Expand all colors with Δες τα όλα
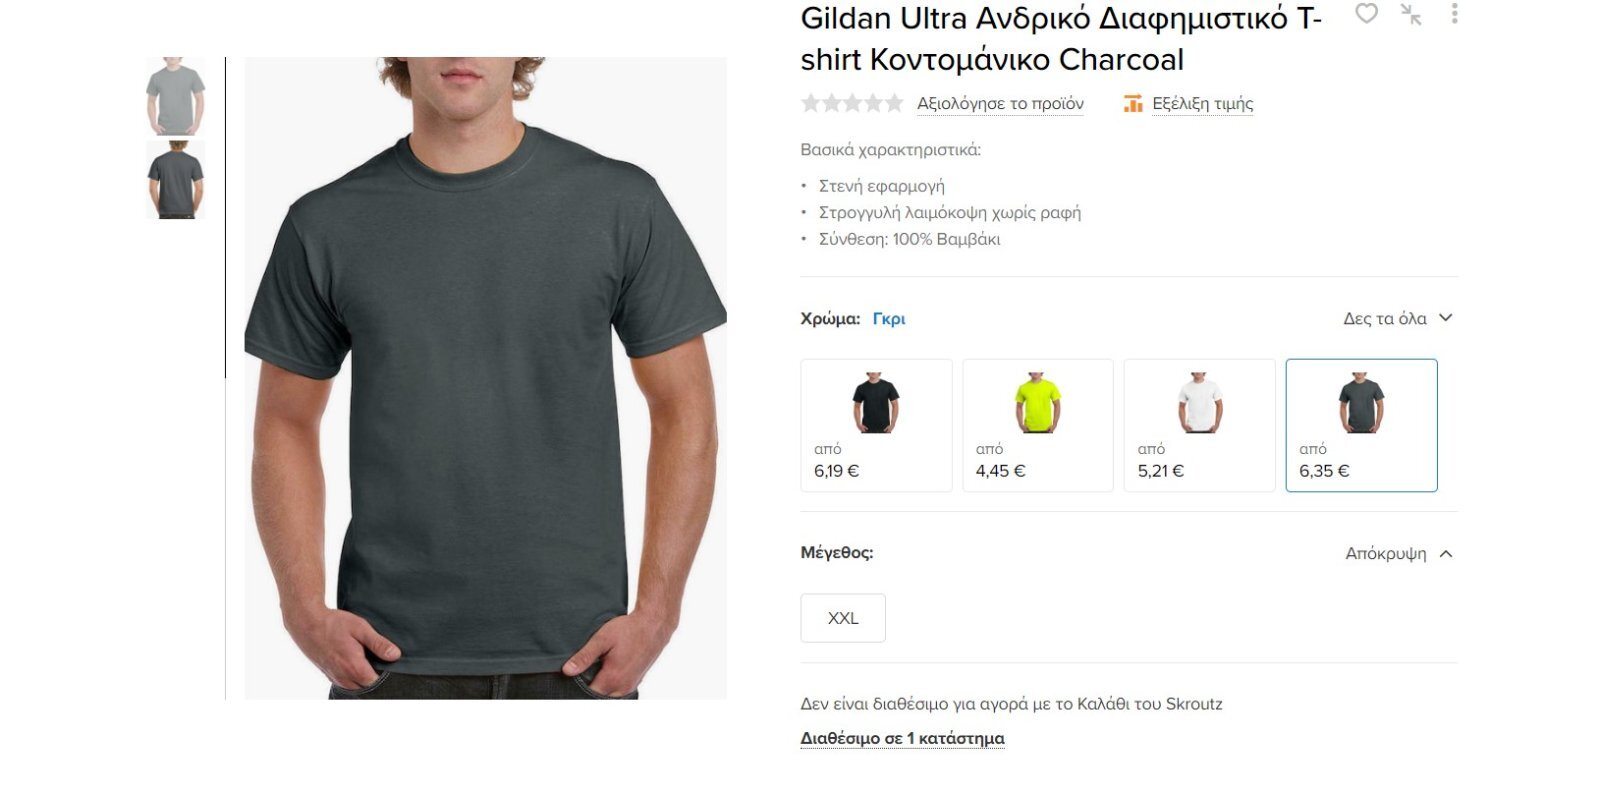The image size is (1600, 793). [1397, 318]
